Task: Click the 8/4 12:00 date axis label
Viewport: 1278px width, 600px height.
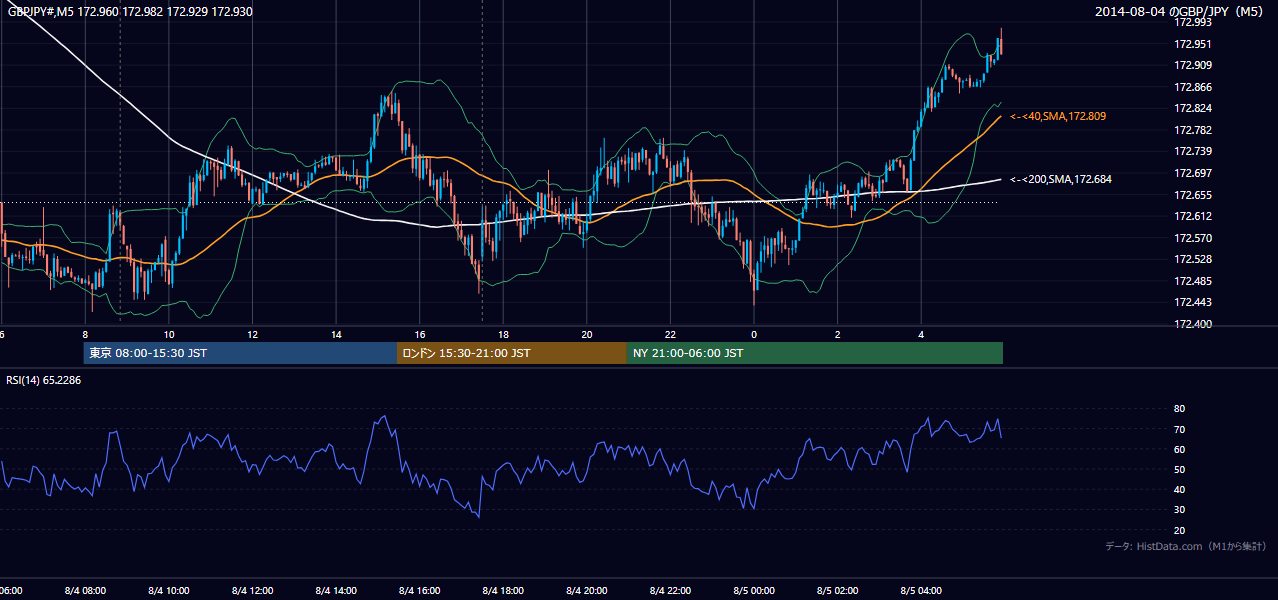Action: click(252, 590)
